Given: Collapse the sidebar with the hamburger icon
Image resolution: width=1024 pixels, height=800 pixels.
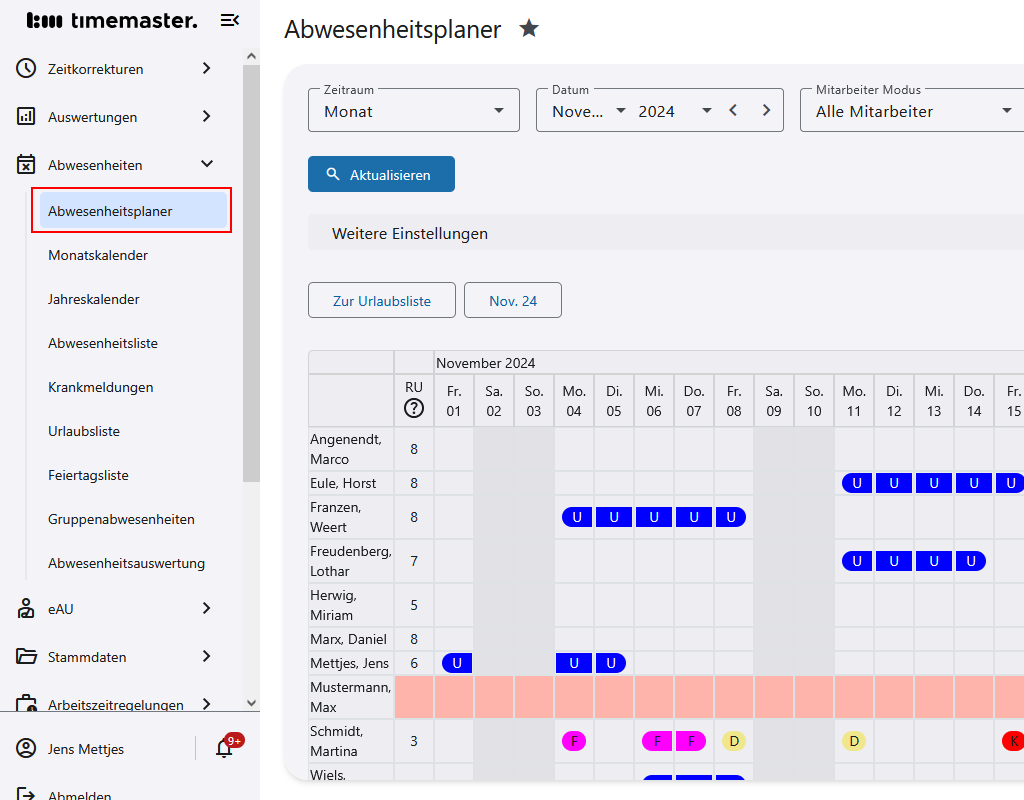Looking at the screenshot, I should pos(229,20).
